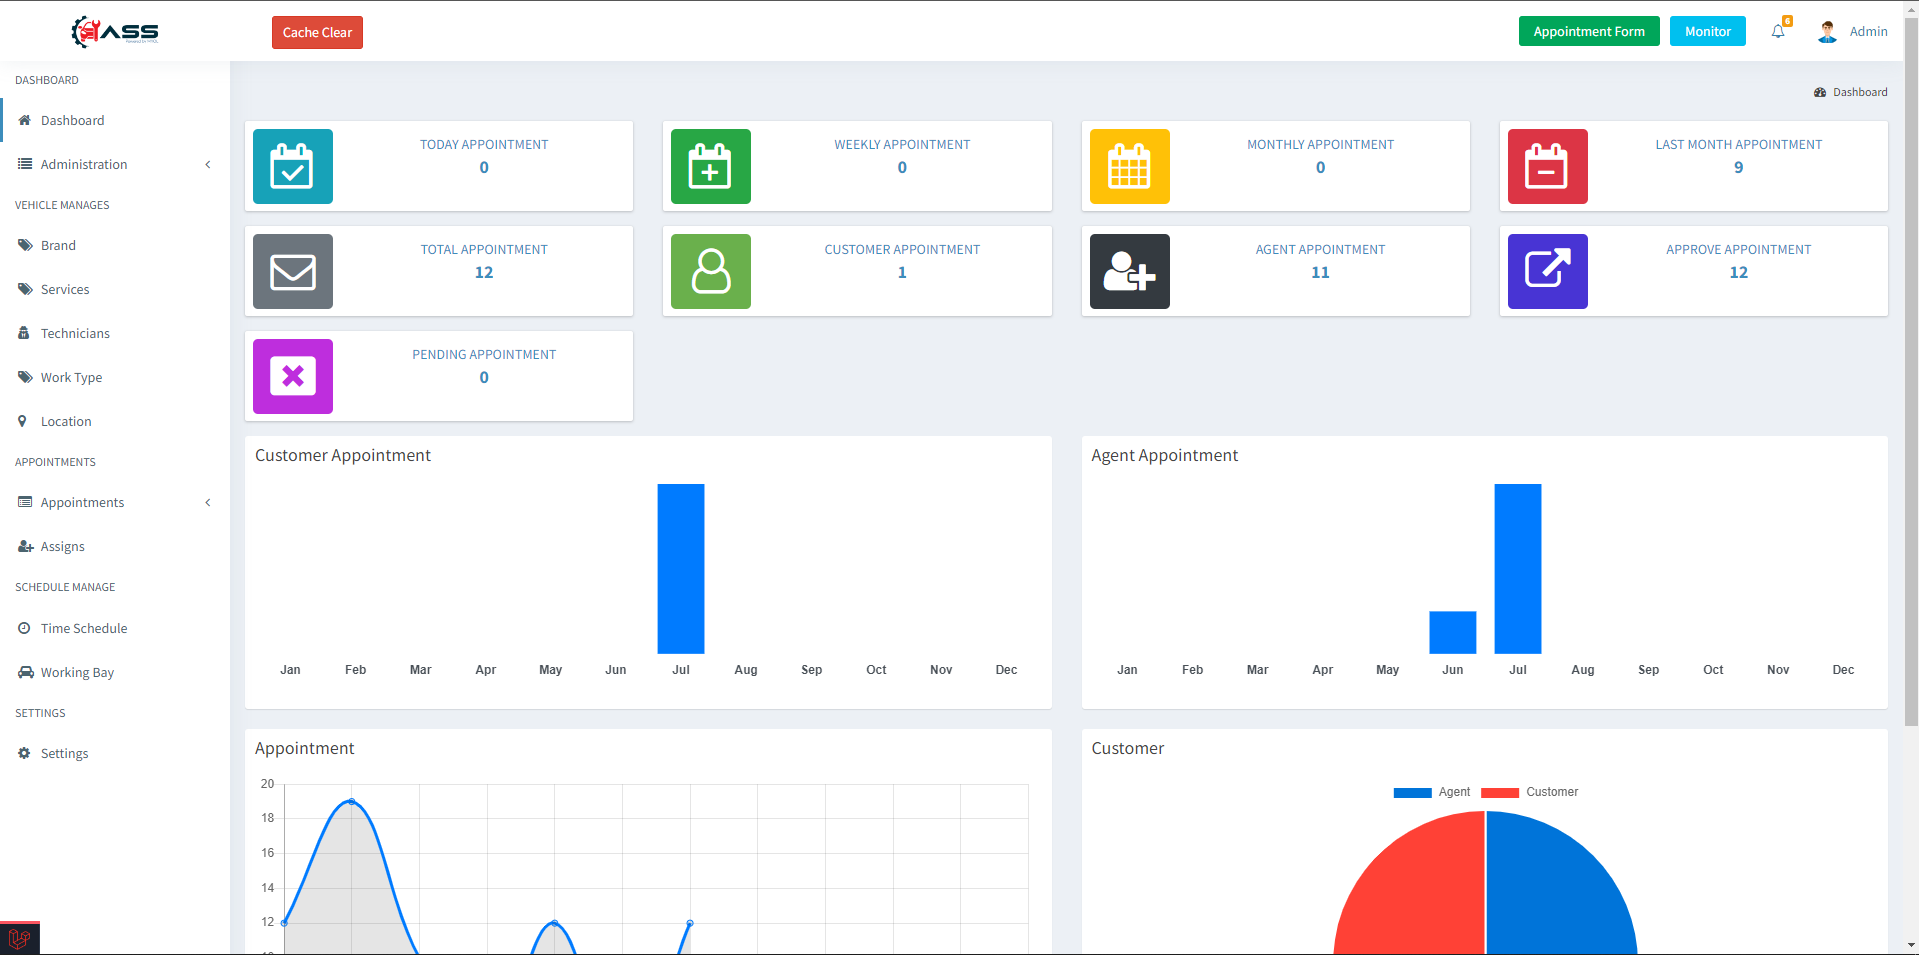The height and width of the screenshot is (955, 1919).
Task: Click the Assigns user-plus icon
Action: tap(26, 546)
